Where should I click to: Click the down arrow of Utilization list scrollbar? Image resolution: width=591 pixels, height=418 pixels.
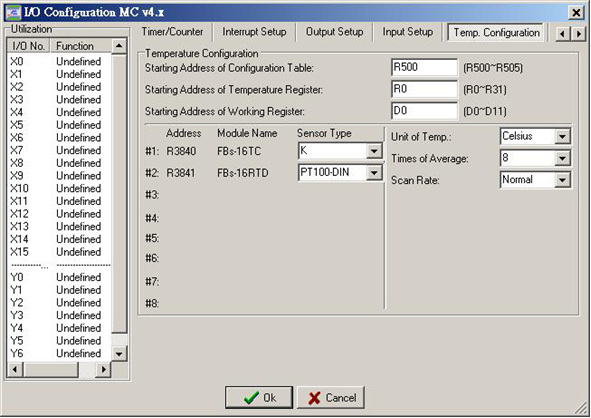[x=119, y=354]
